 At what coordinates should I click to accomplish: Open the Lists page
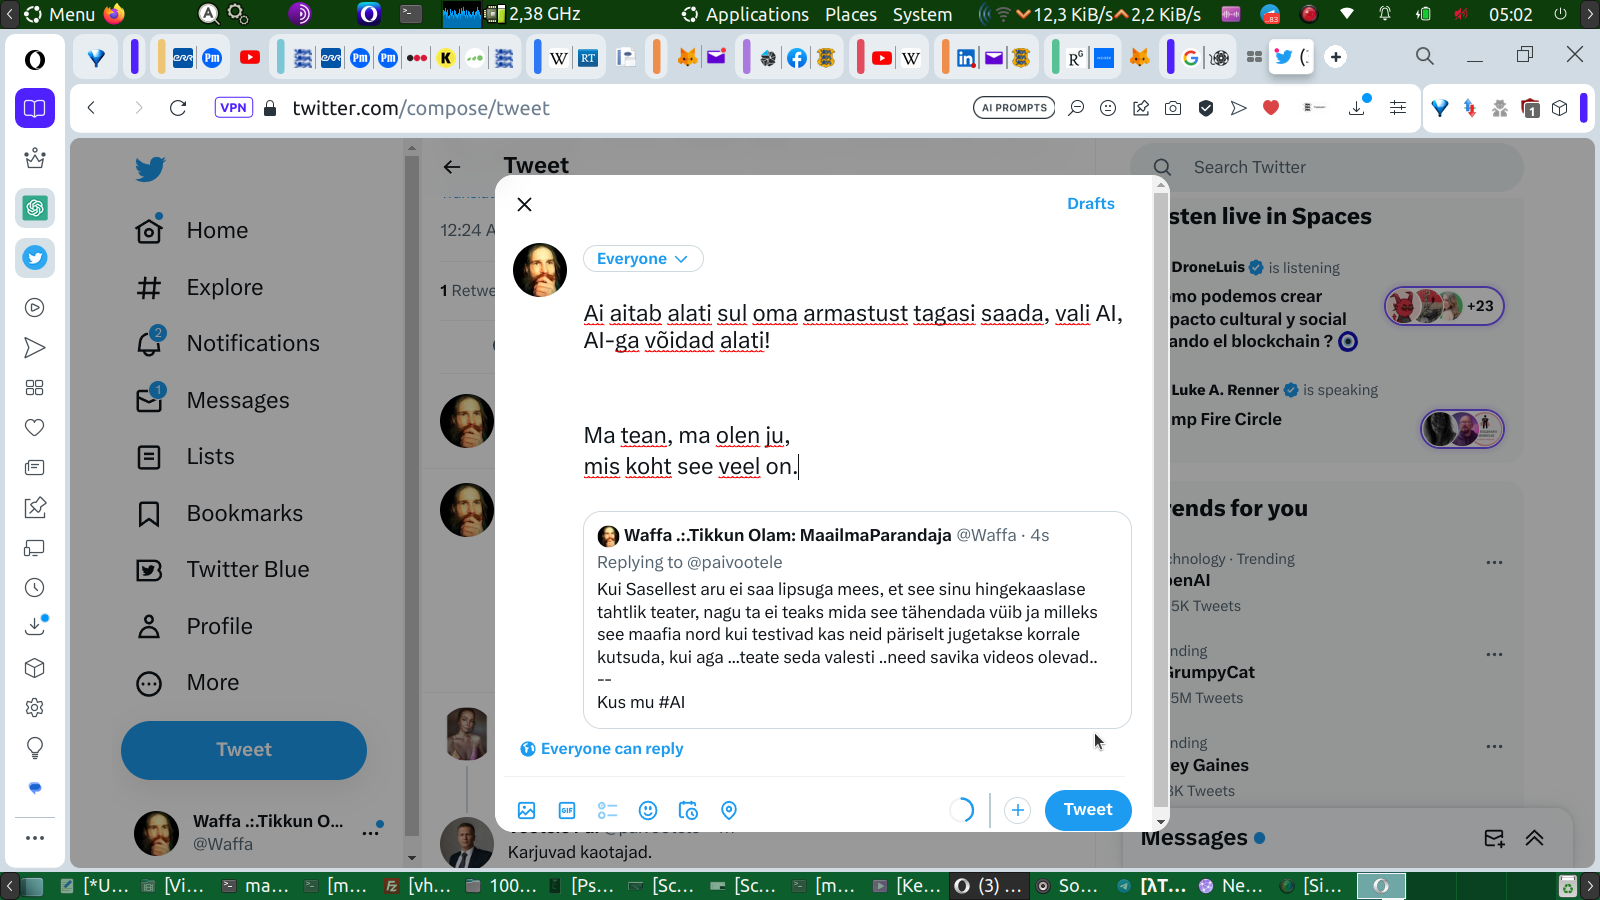(185, 457)
